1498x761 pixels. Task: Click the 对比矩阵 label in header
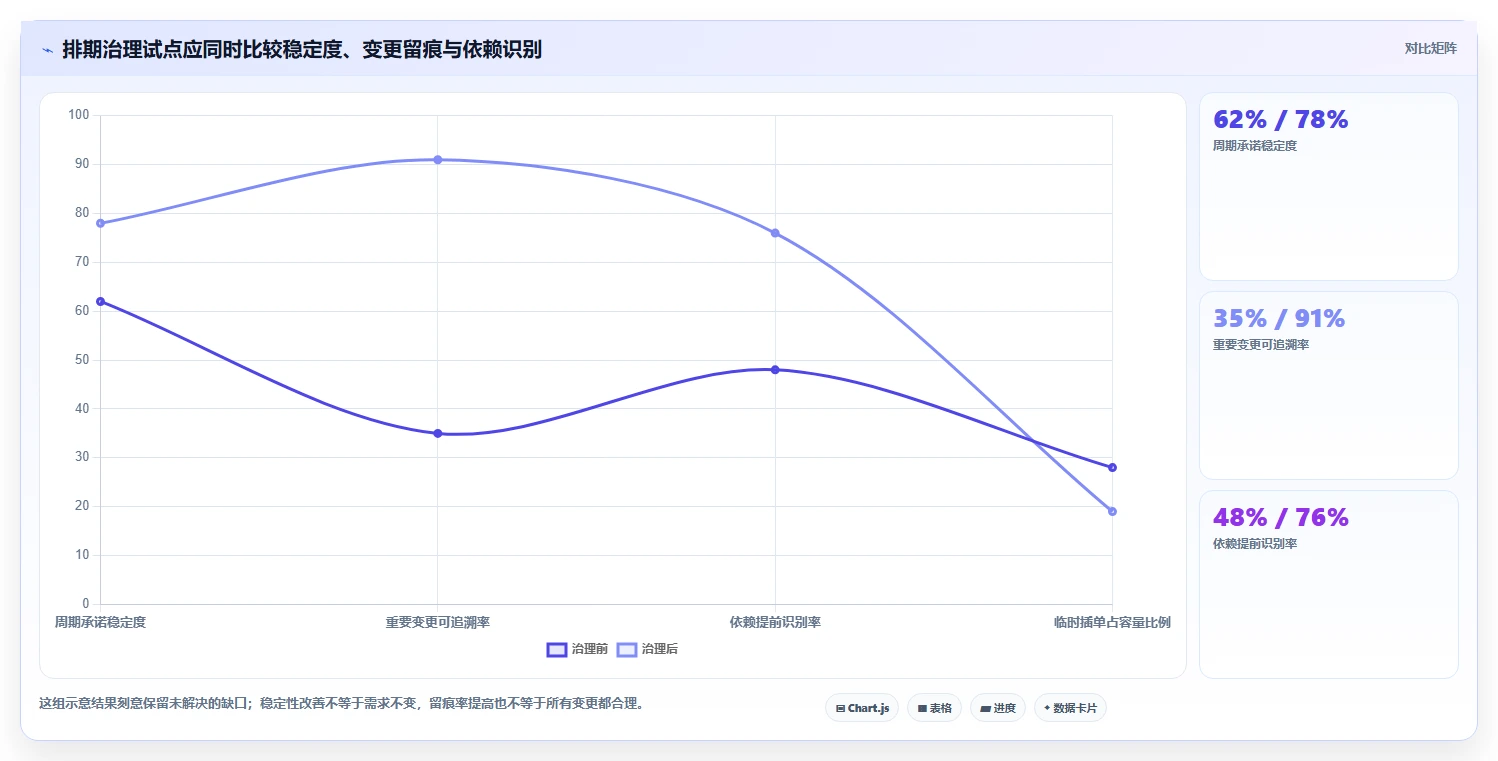pyautogui.click(x=1430, y=48)
